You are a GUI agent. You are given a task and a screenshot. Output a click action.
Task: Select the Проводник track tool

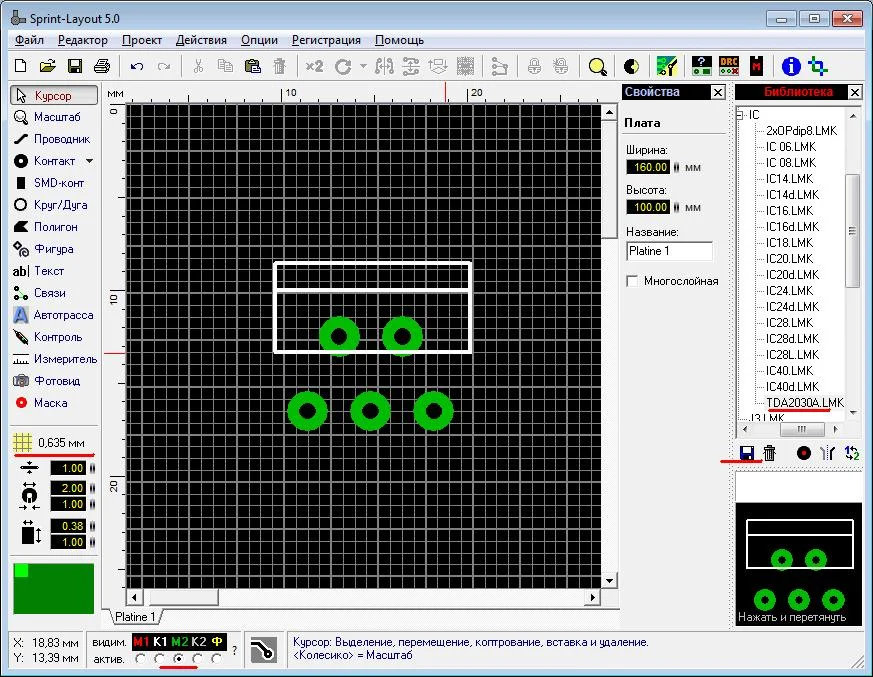(x=54, y=139)
